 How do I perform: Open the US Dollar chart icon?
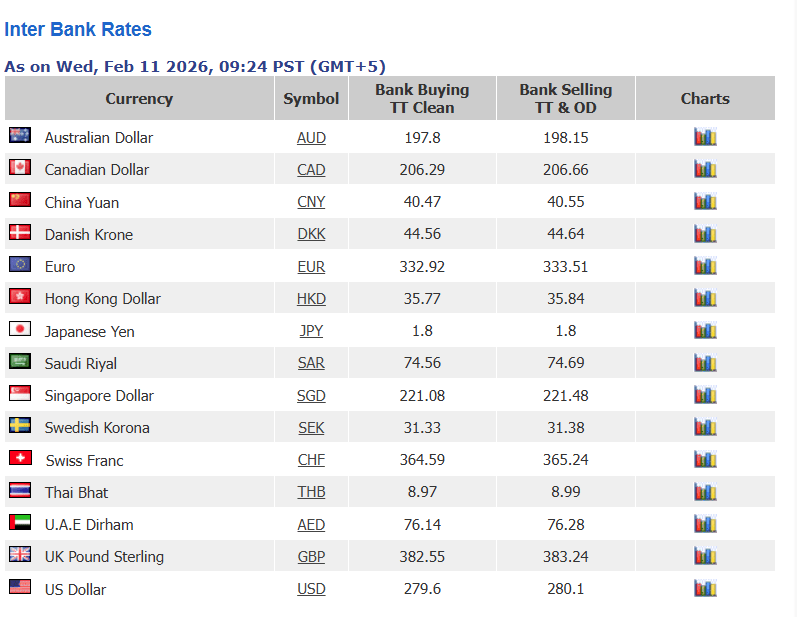pos(705,588)
